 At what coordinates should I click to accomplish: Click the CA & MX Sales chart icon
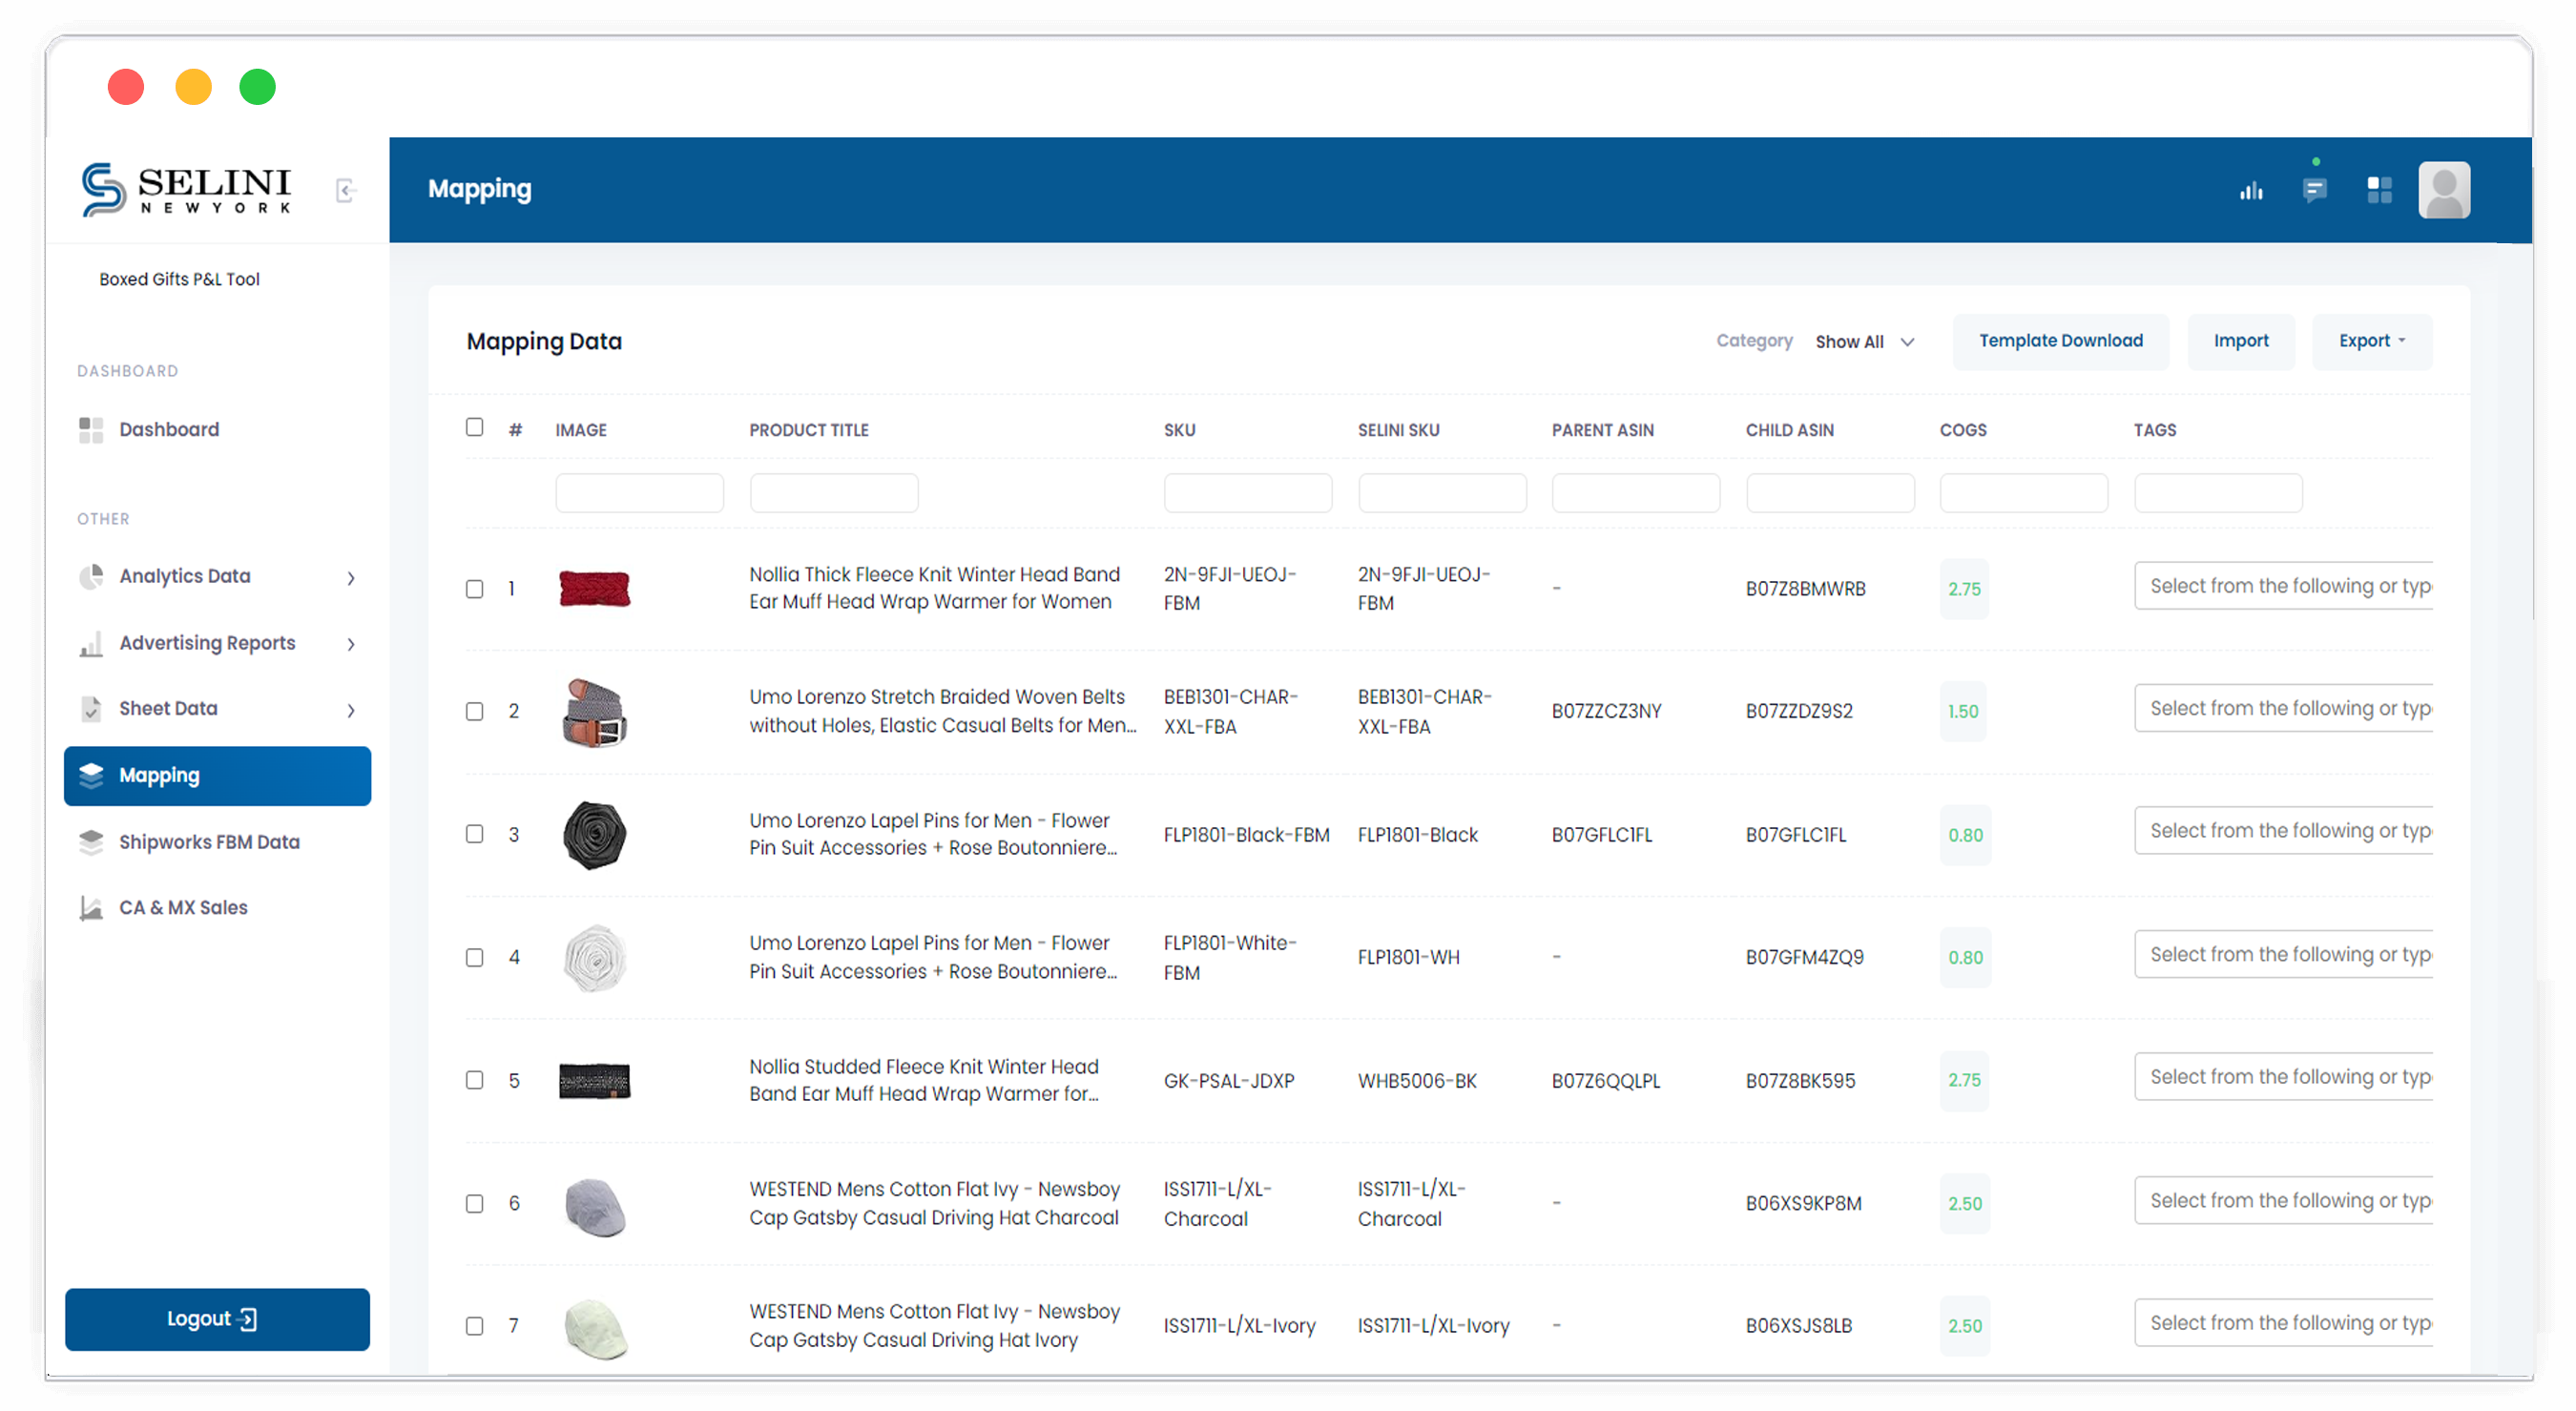[91, 908]
